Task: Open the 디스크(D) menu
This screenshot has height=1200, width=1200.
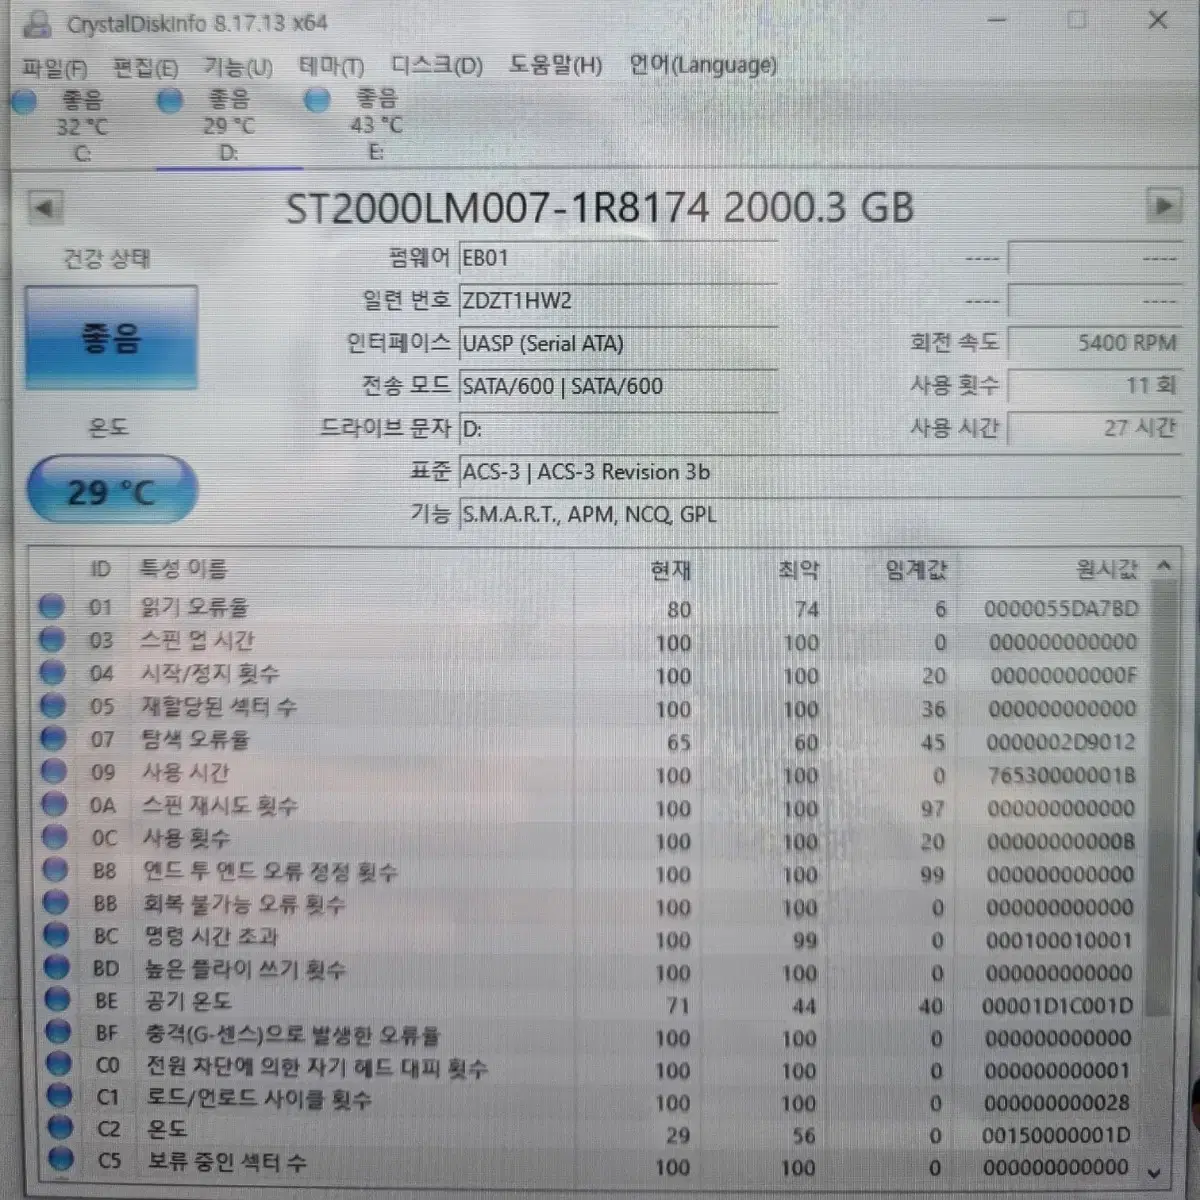Action: [x=437, y=66]
